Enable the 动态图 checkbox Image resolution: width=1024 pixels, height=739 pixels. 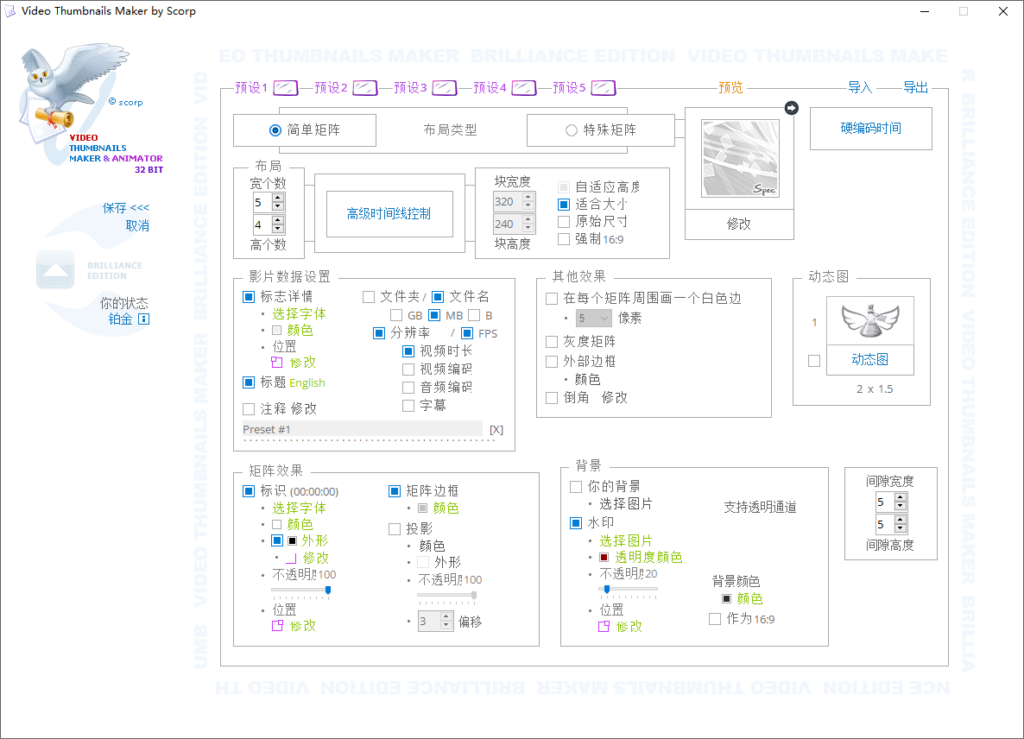pyautogui.click(x=814, y=361)
